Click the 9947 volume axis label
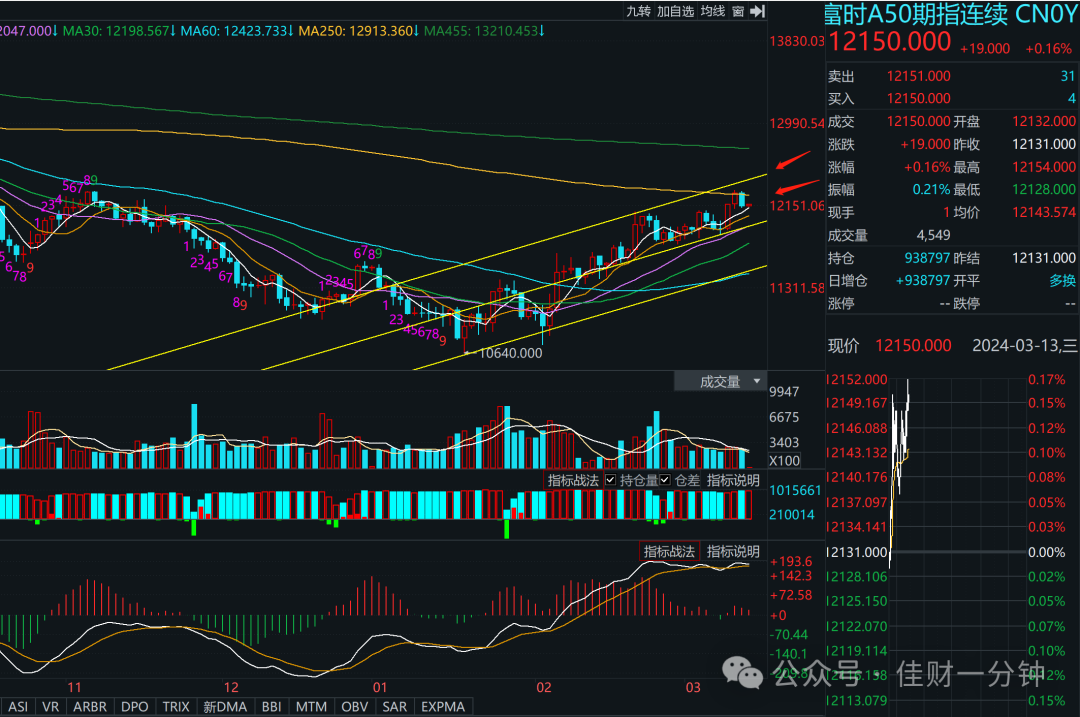The image size is (1080, 717). [x=784, y=391]
